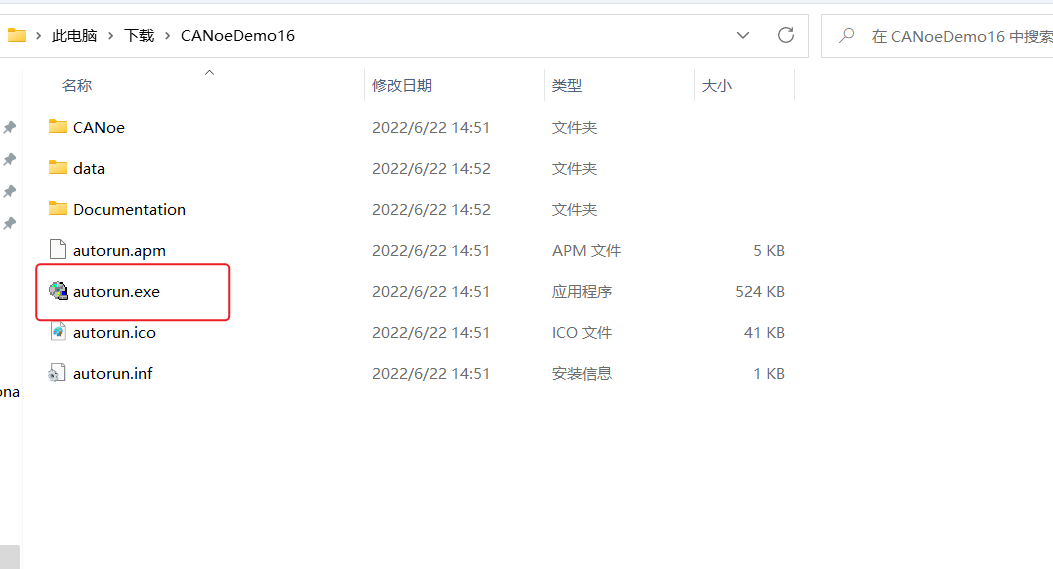
Task: Click the autorun.inf setup file icon
Action: click(57, 373)
